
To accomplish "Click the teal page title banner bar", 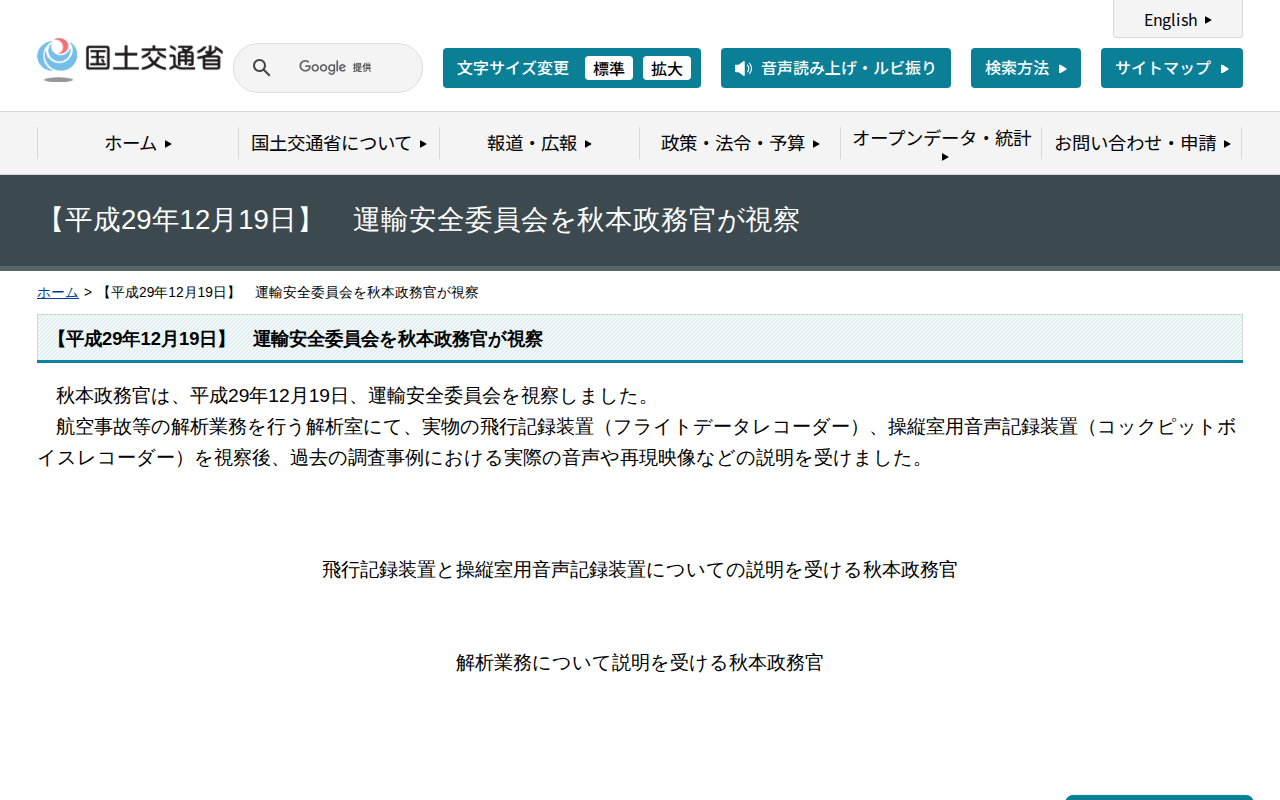I will click(640, 222).
